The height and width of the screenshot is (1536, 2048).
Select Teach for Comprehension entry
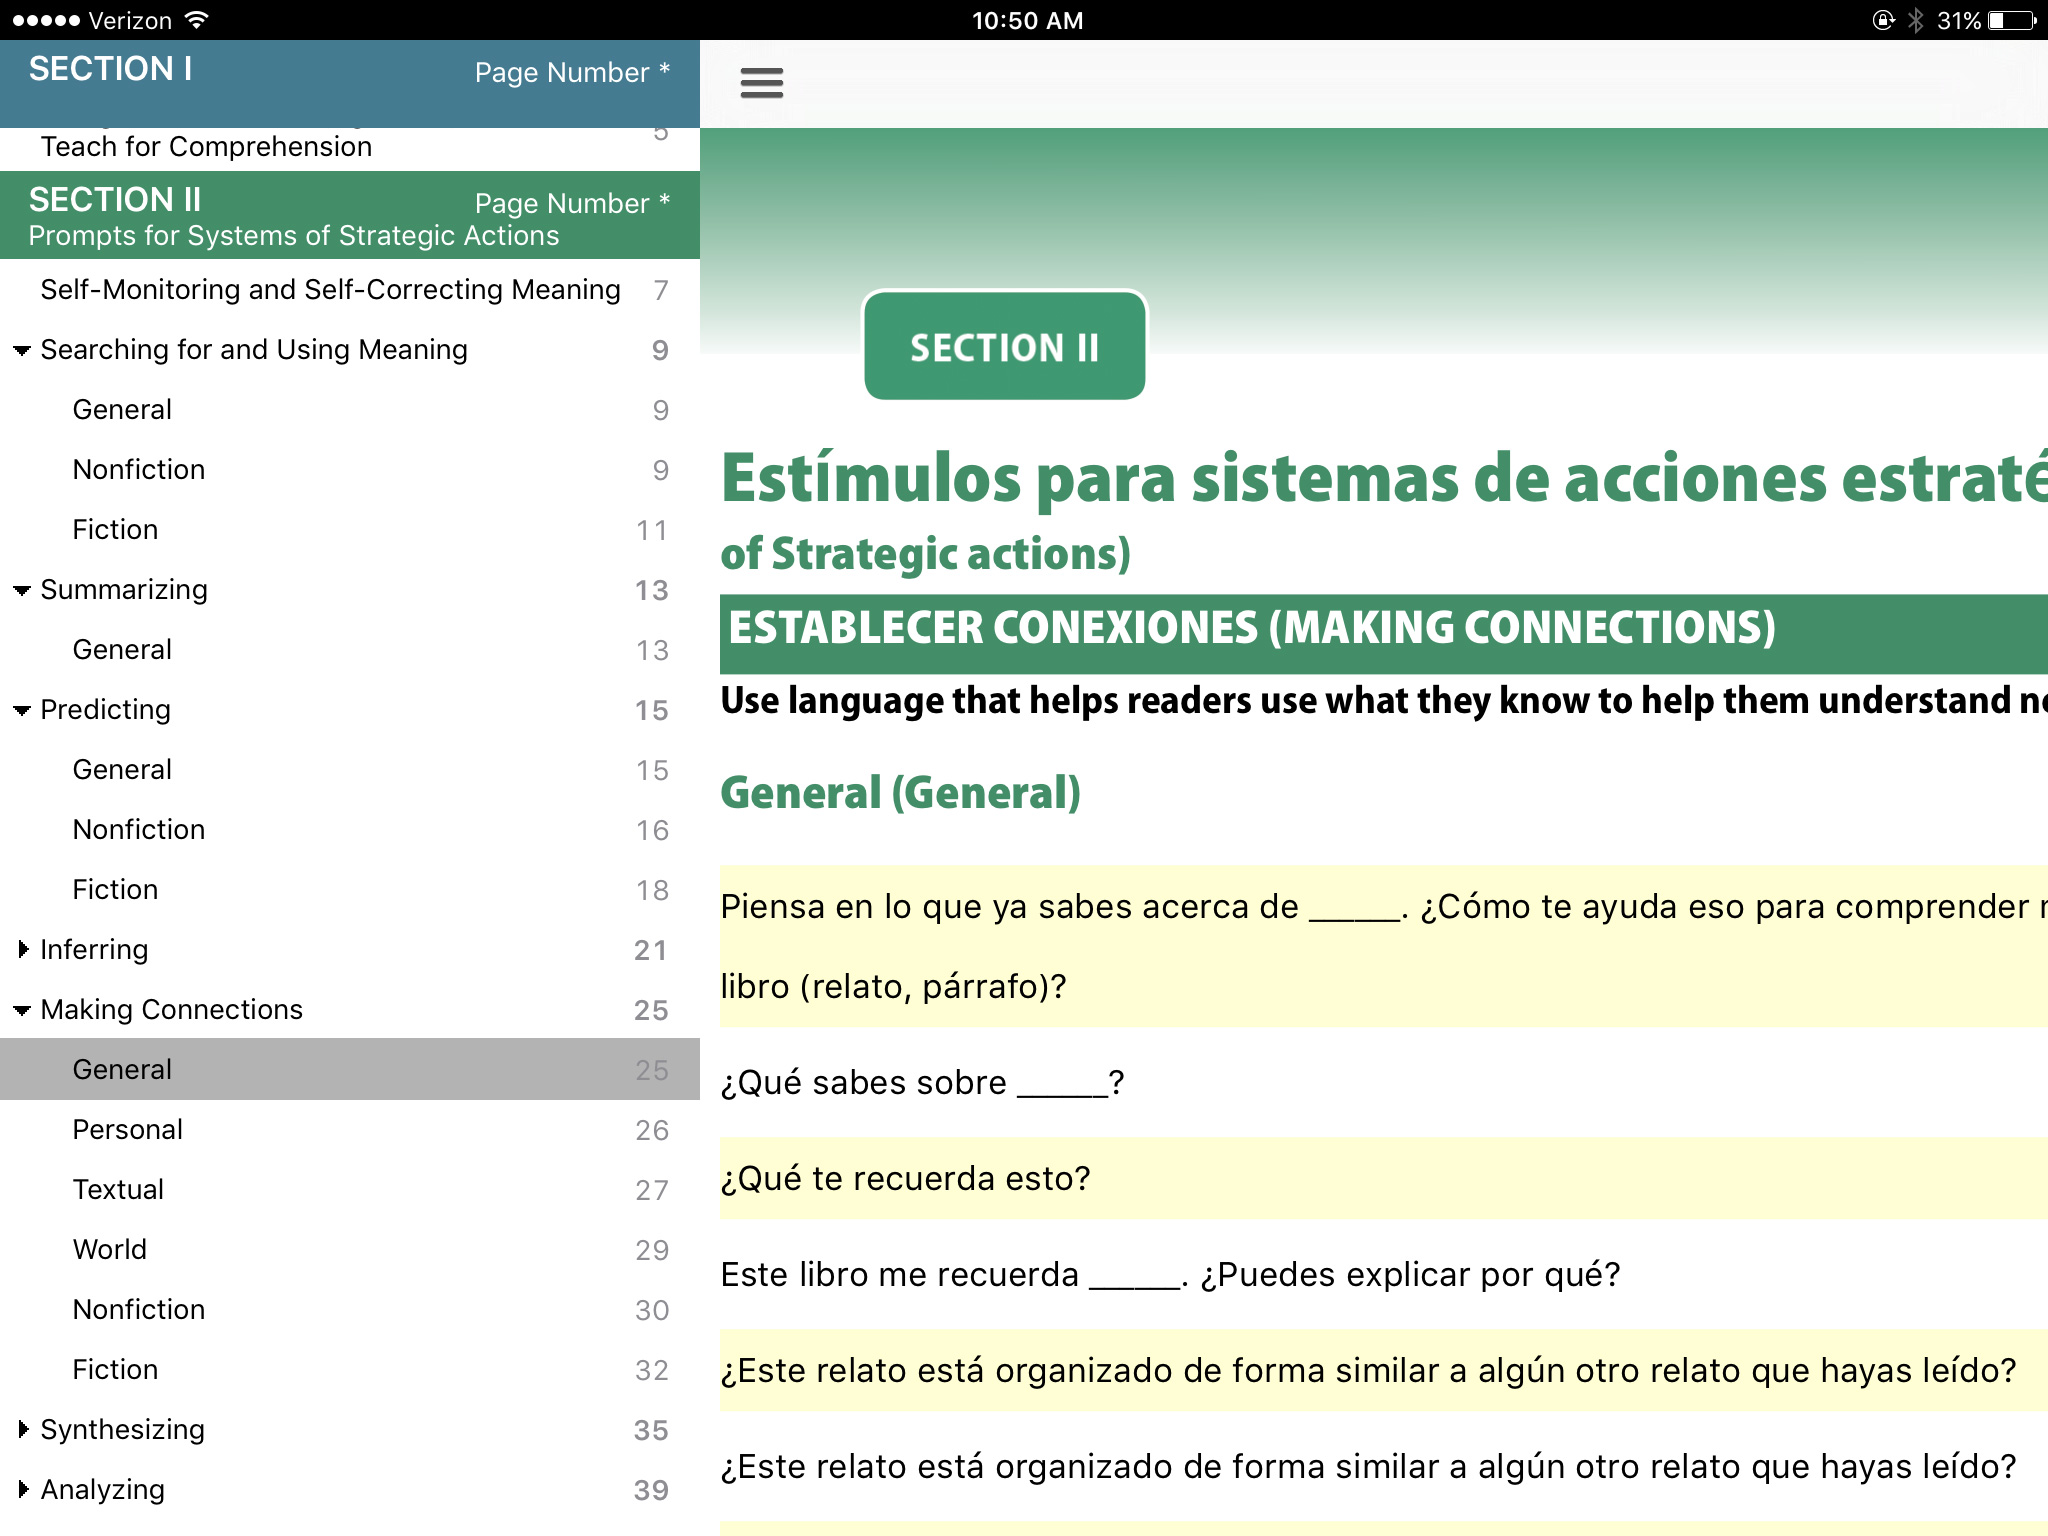point(206,147)
